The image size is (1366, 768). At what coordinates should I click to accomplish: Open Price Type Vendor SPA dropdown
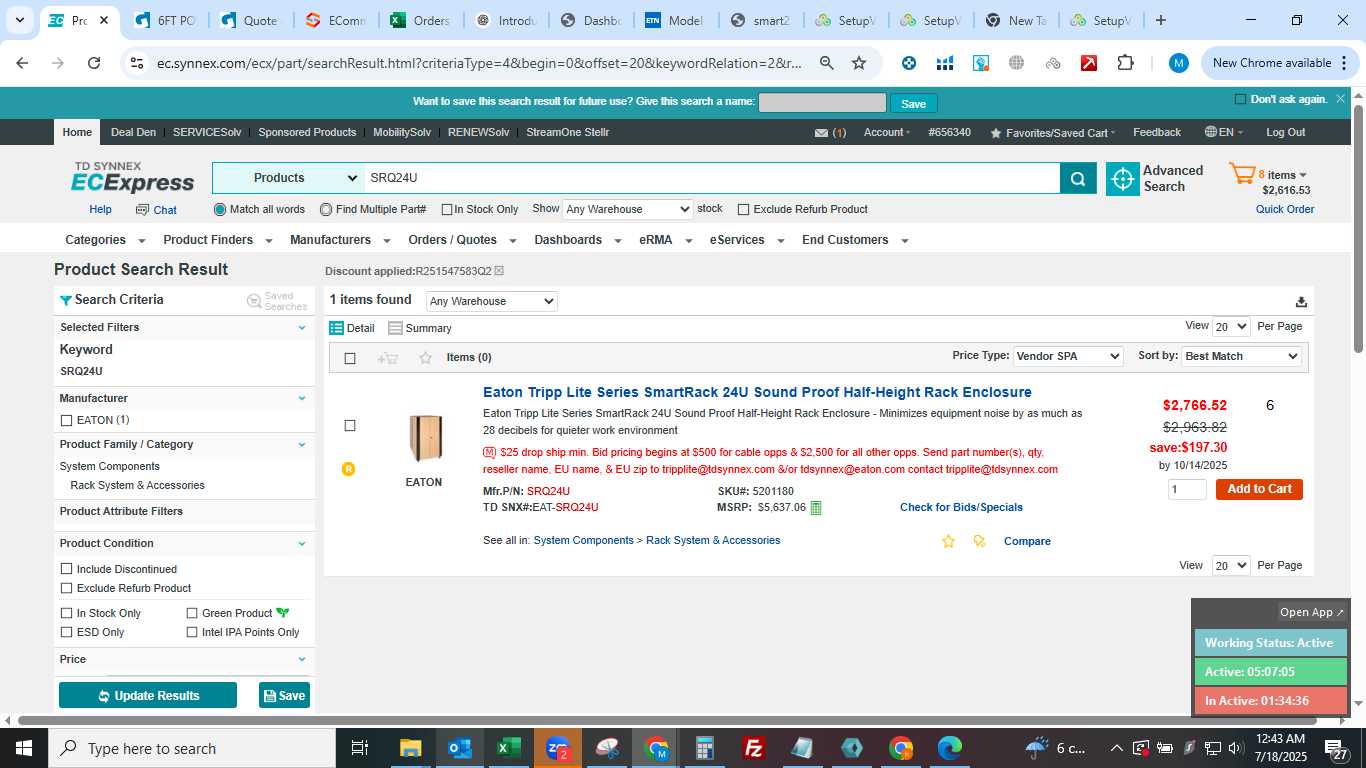[1067, 357]
